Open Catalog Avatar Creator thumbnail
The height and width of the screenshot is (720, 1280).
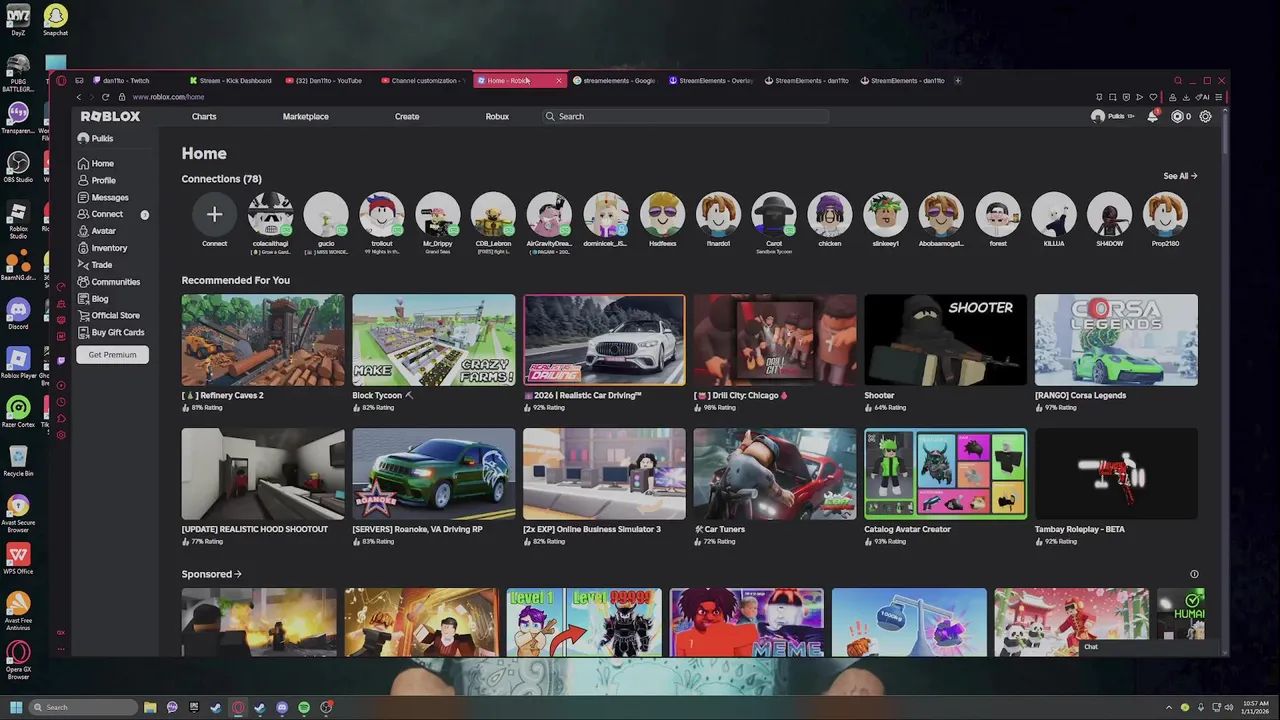(945, 474)
